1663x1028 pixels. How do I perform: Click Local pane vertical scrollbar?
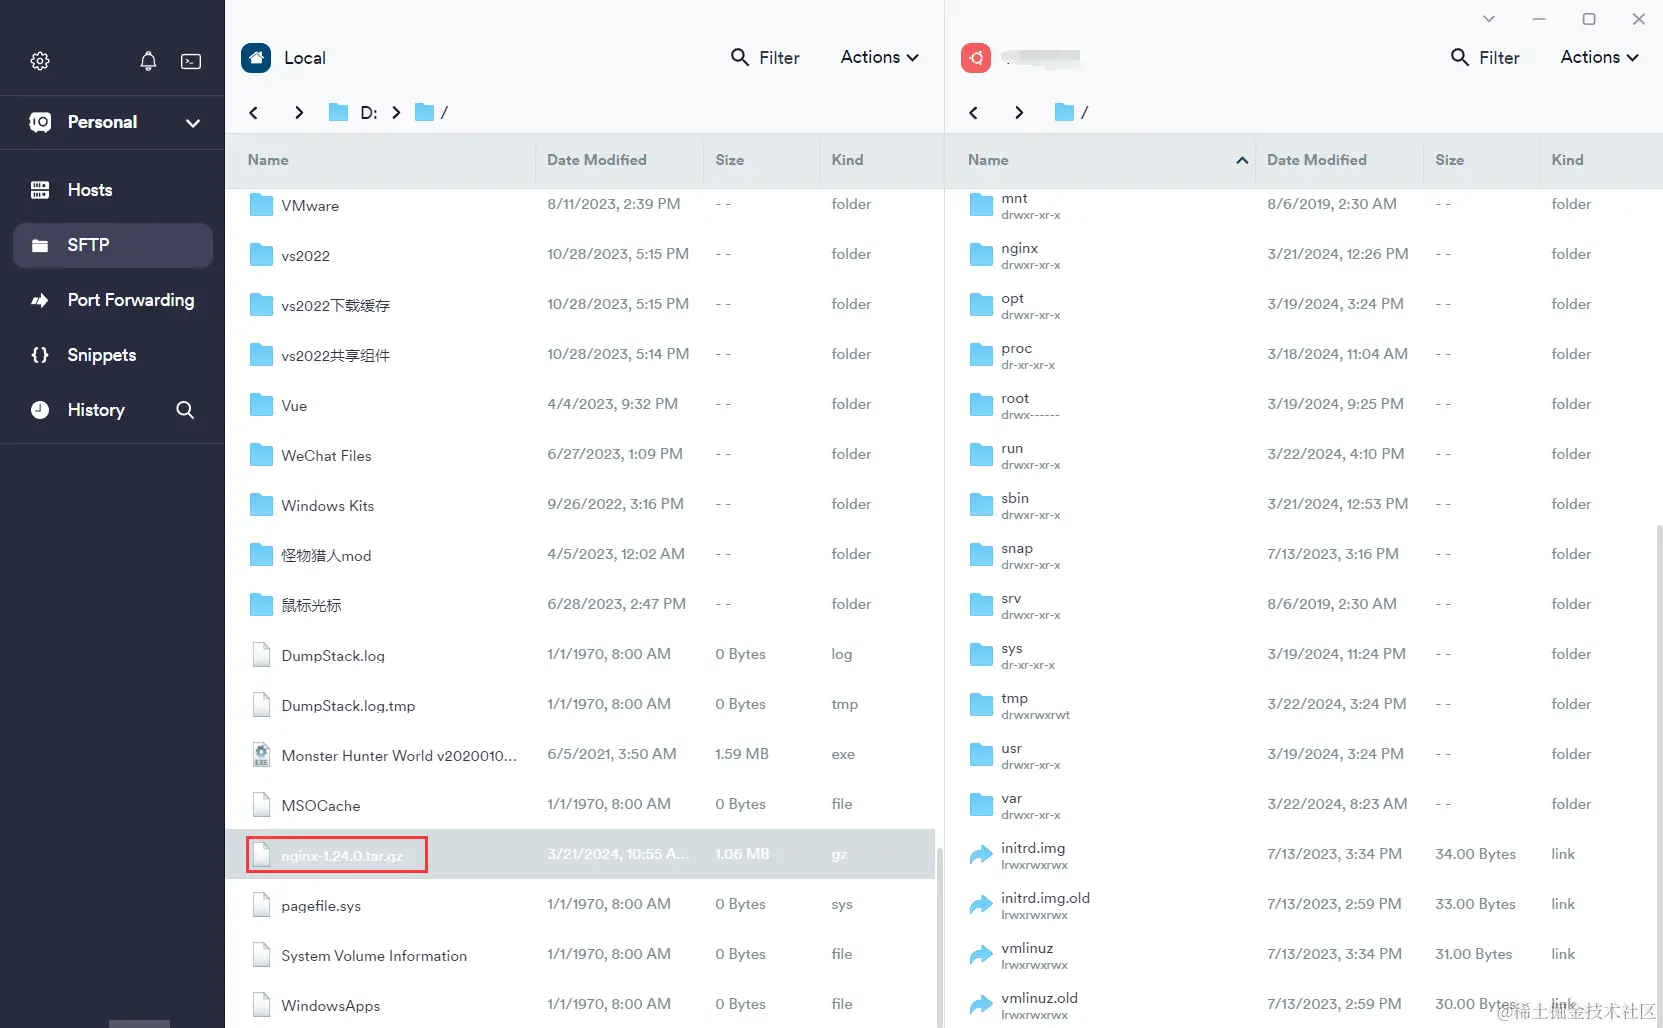coord(939,937)
